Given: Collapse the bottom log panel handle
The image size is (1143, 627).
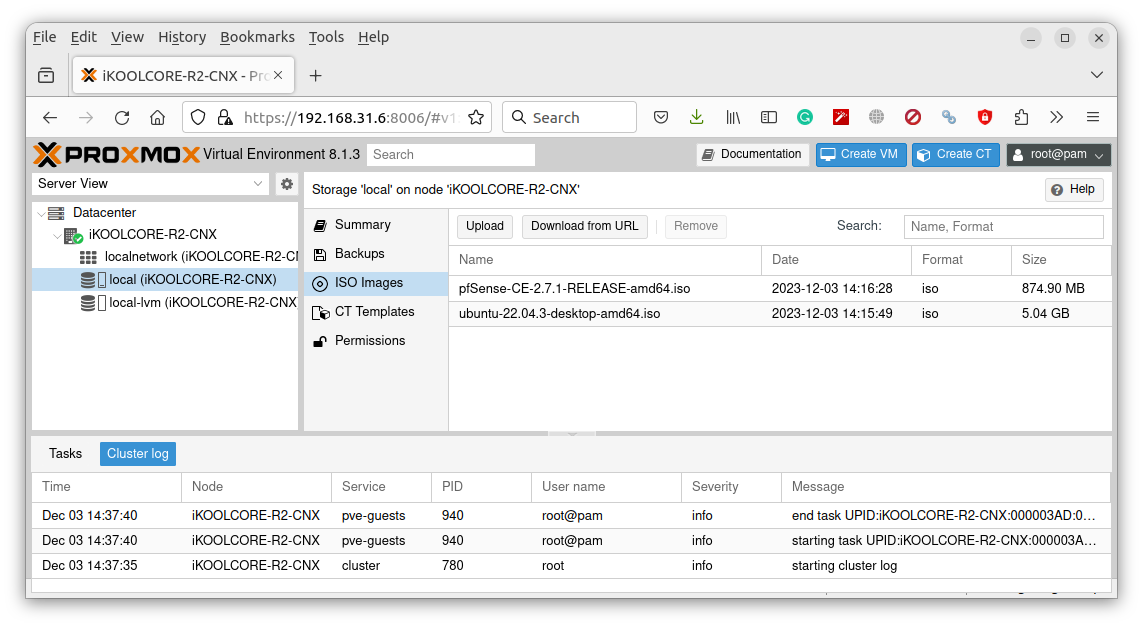Looking at the screenshot, I should tap(572, 434).
